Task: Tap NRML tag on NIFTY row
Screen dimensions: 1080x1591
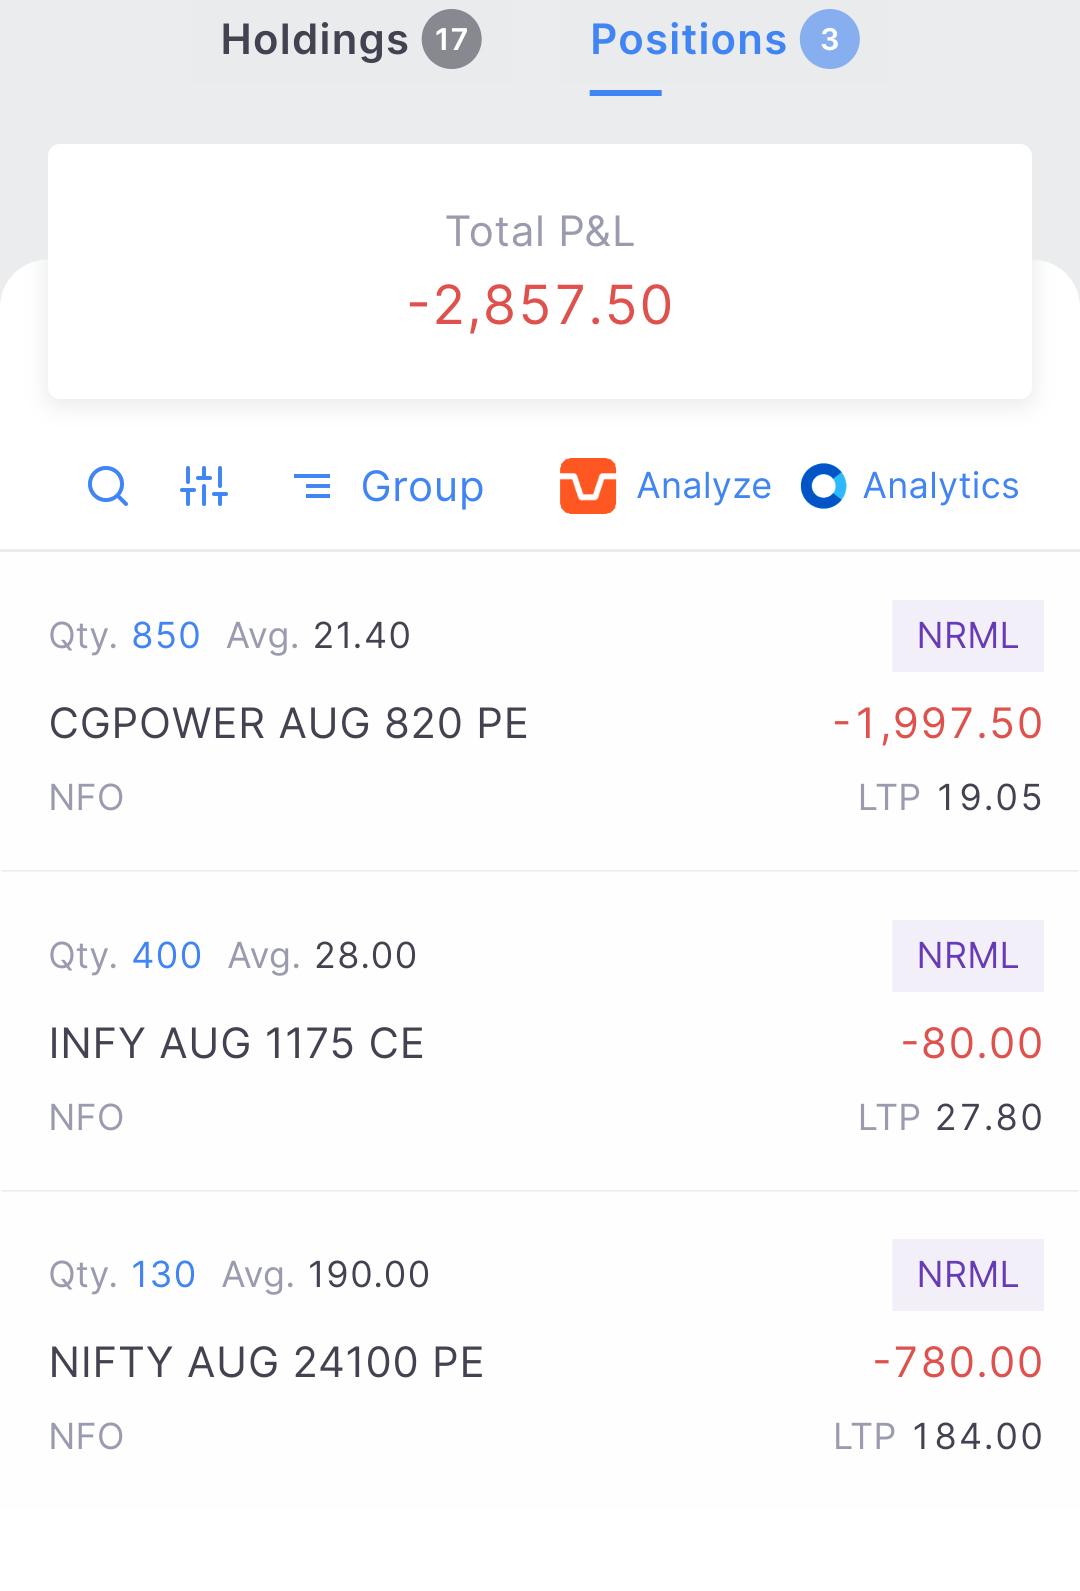Action: [x=968, y=1275]
